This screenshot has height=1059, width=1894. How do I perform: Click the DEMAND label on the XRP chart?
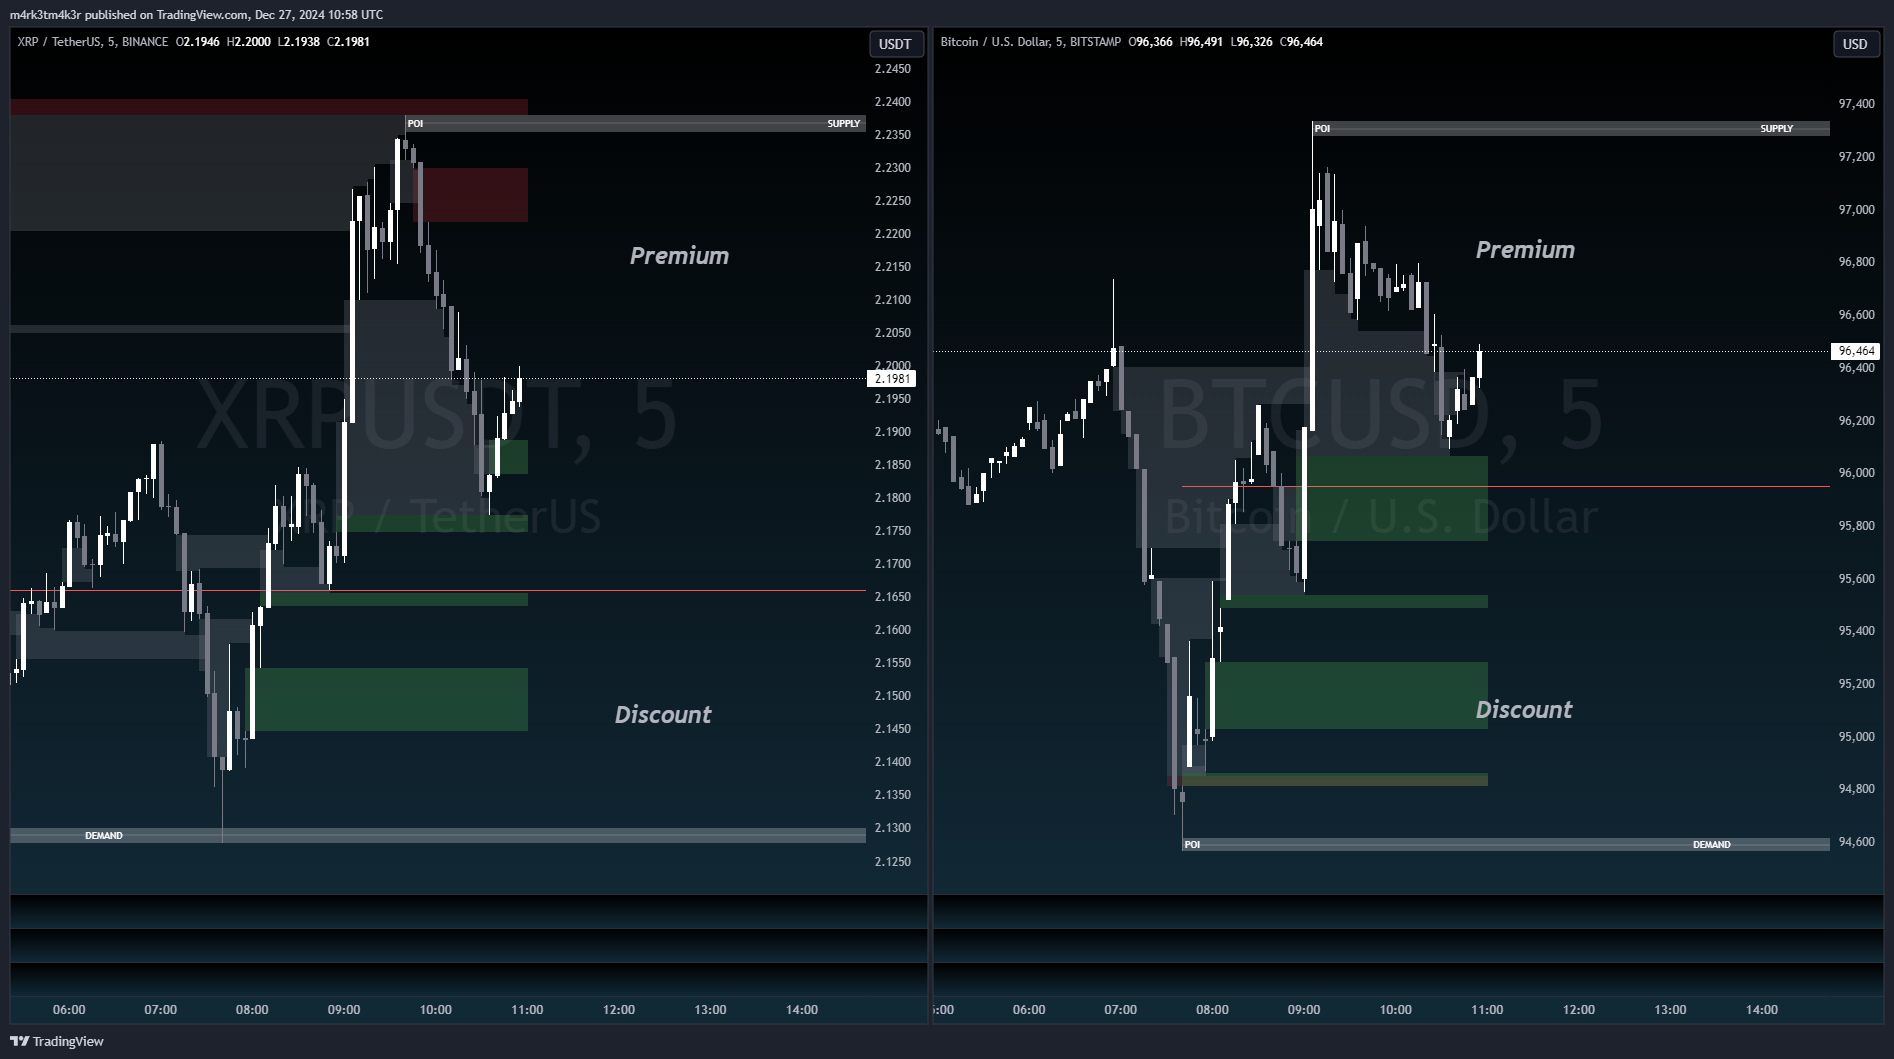104,836
